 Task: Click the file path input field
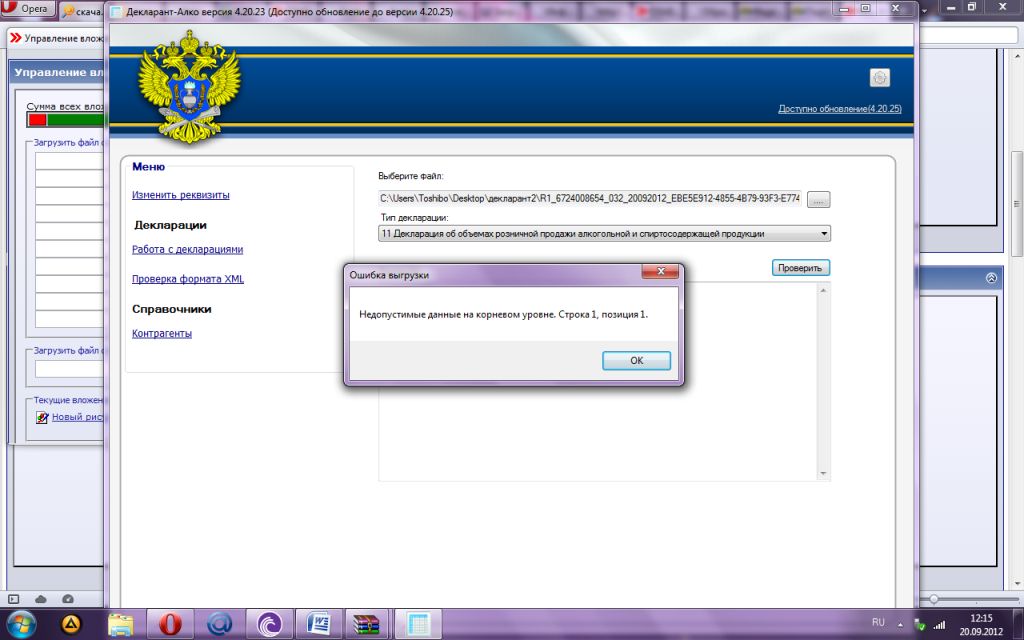590,199
